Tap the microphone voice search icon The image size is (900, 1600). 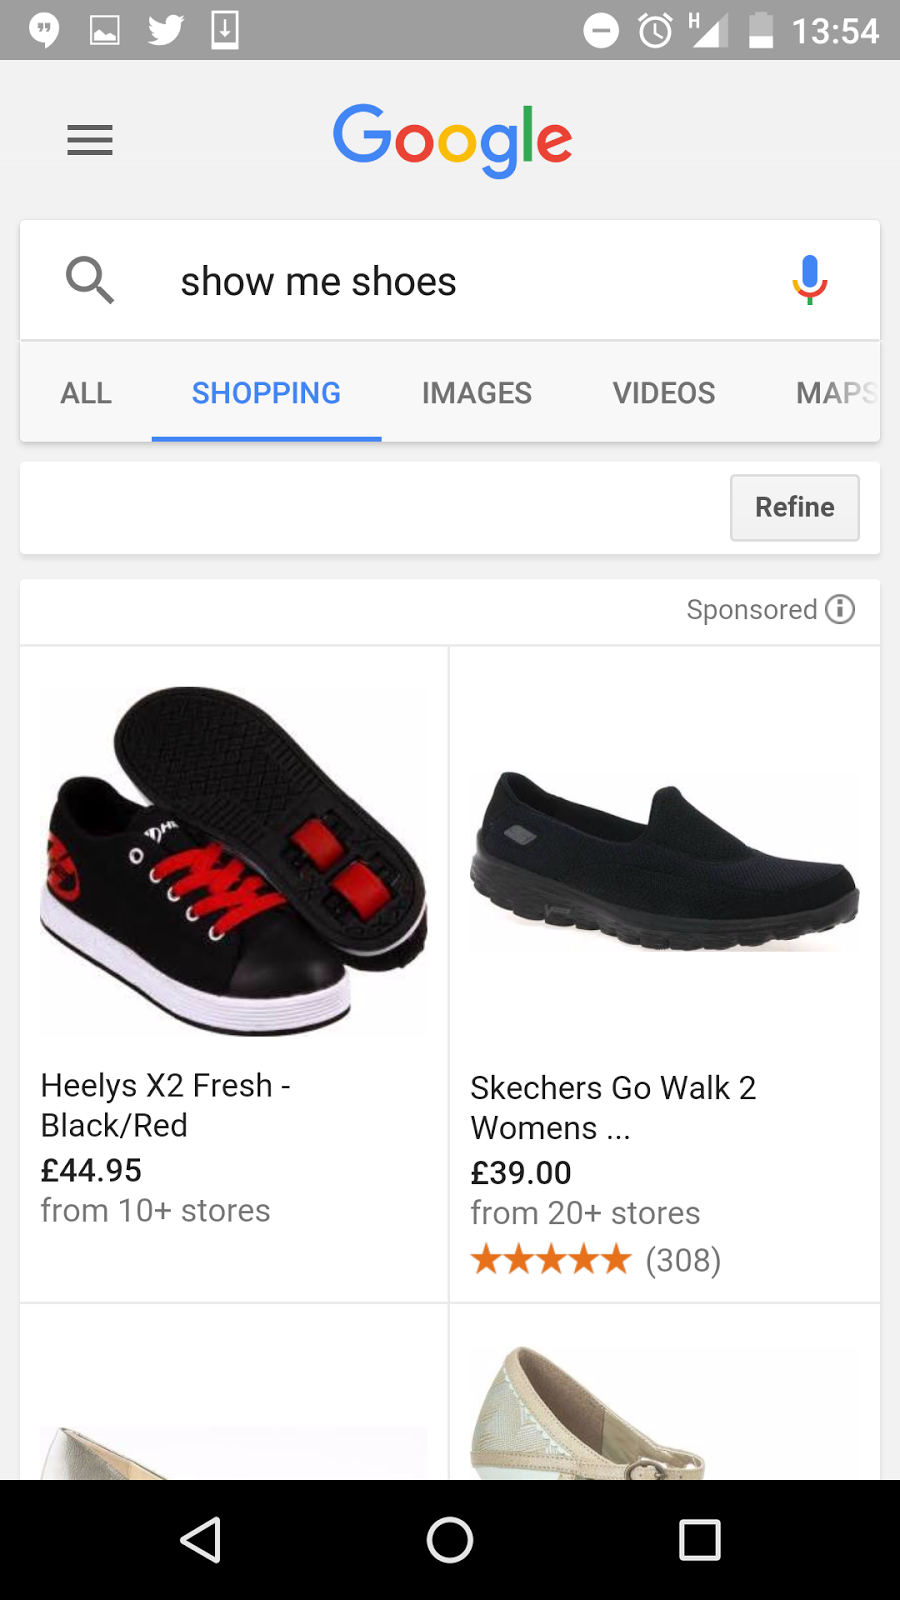[x=809, y=280]
